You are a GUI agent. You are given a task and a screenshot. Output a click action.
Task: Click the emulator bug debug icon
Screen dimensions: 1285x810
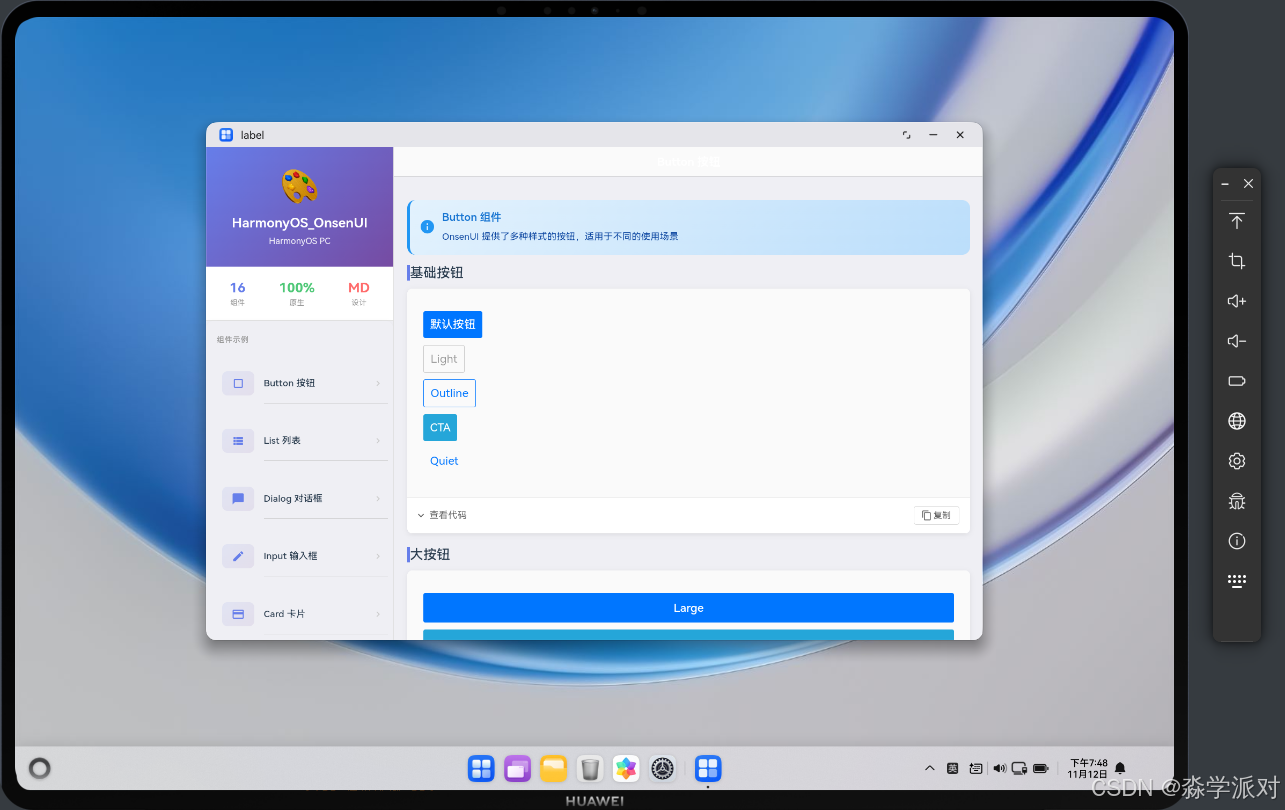pyautogui.click(x=1237, y=501)
